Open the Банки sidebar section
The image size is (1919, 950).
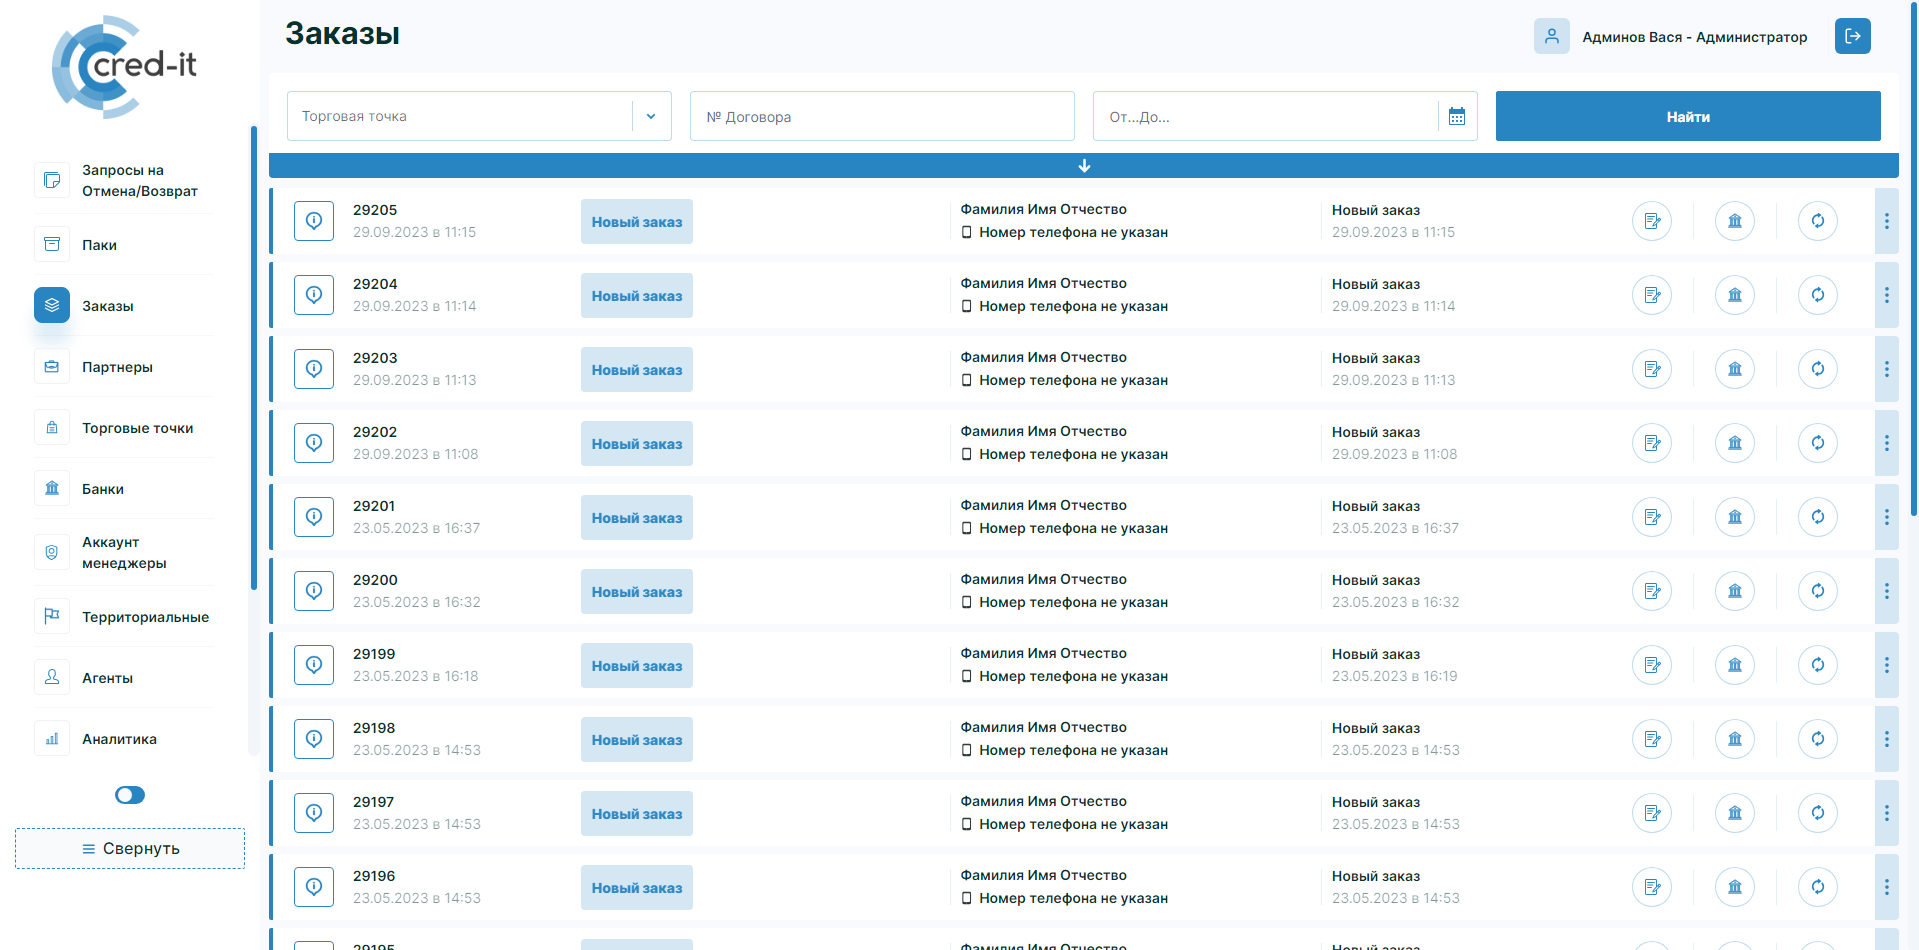(103, 489)
